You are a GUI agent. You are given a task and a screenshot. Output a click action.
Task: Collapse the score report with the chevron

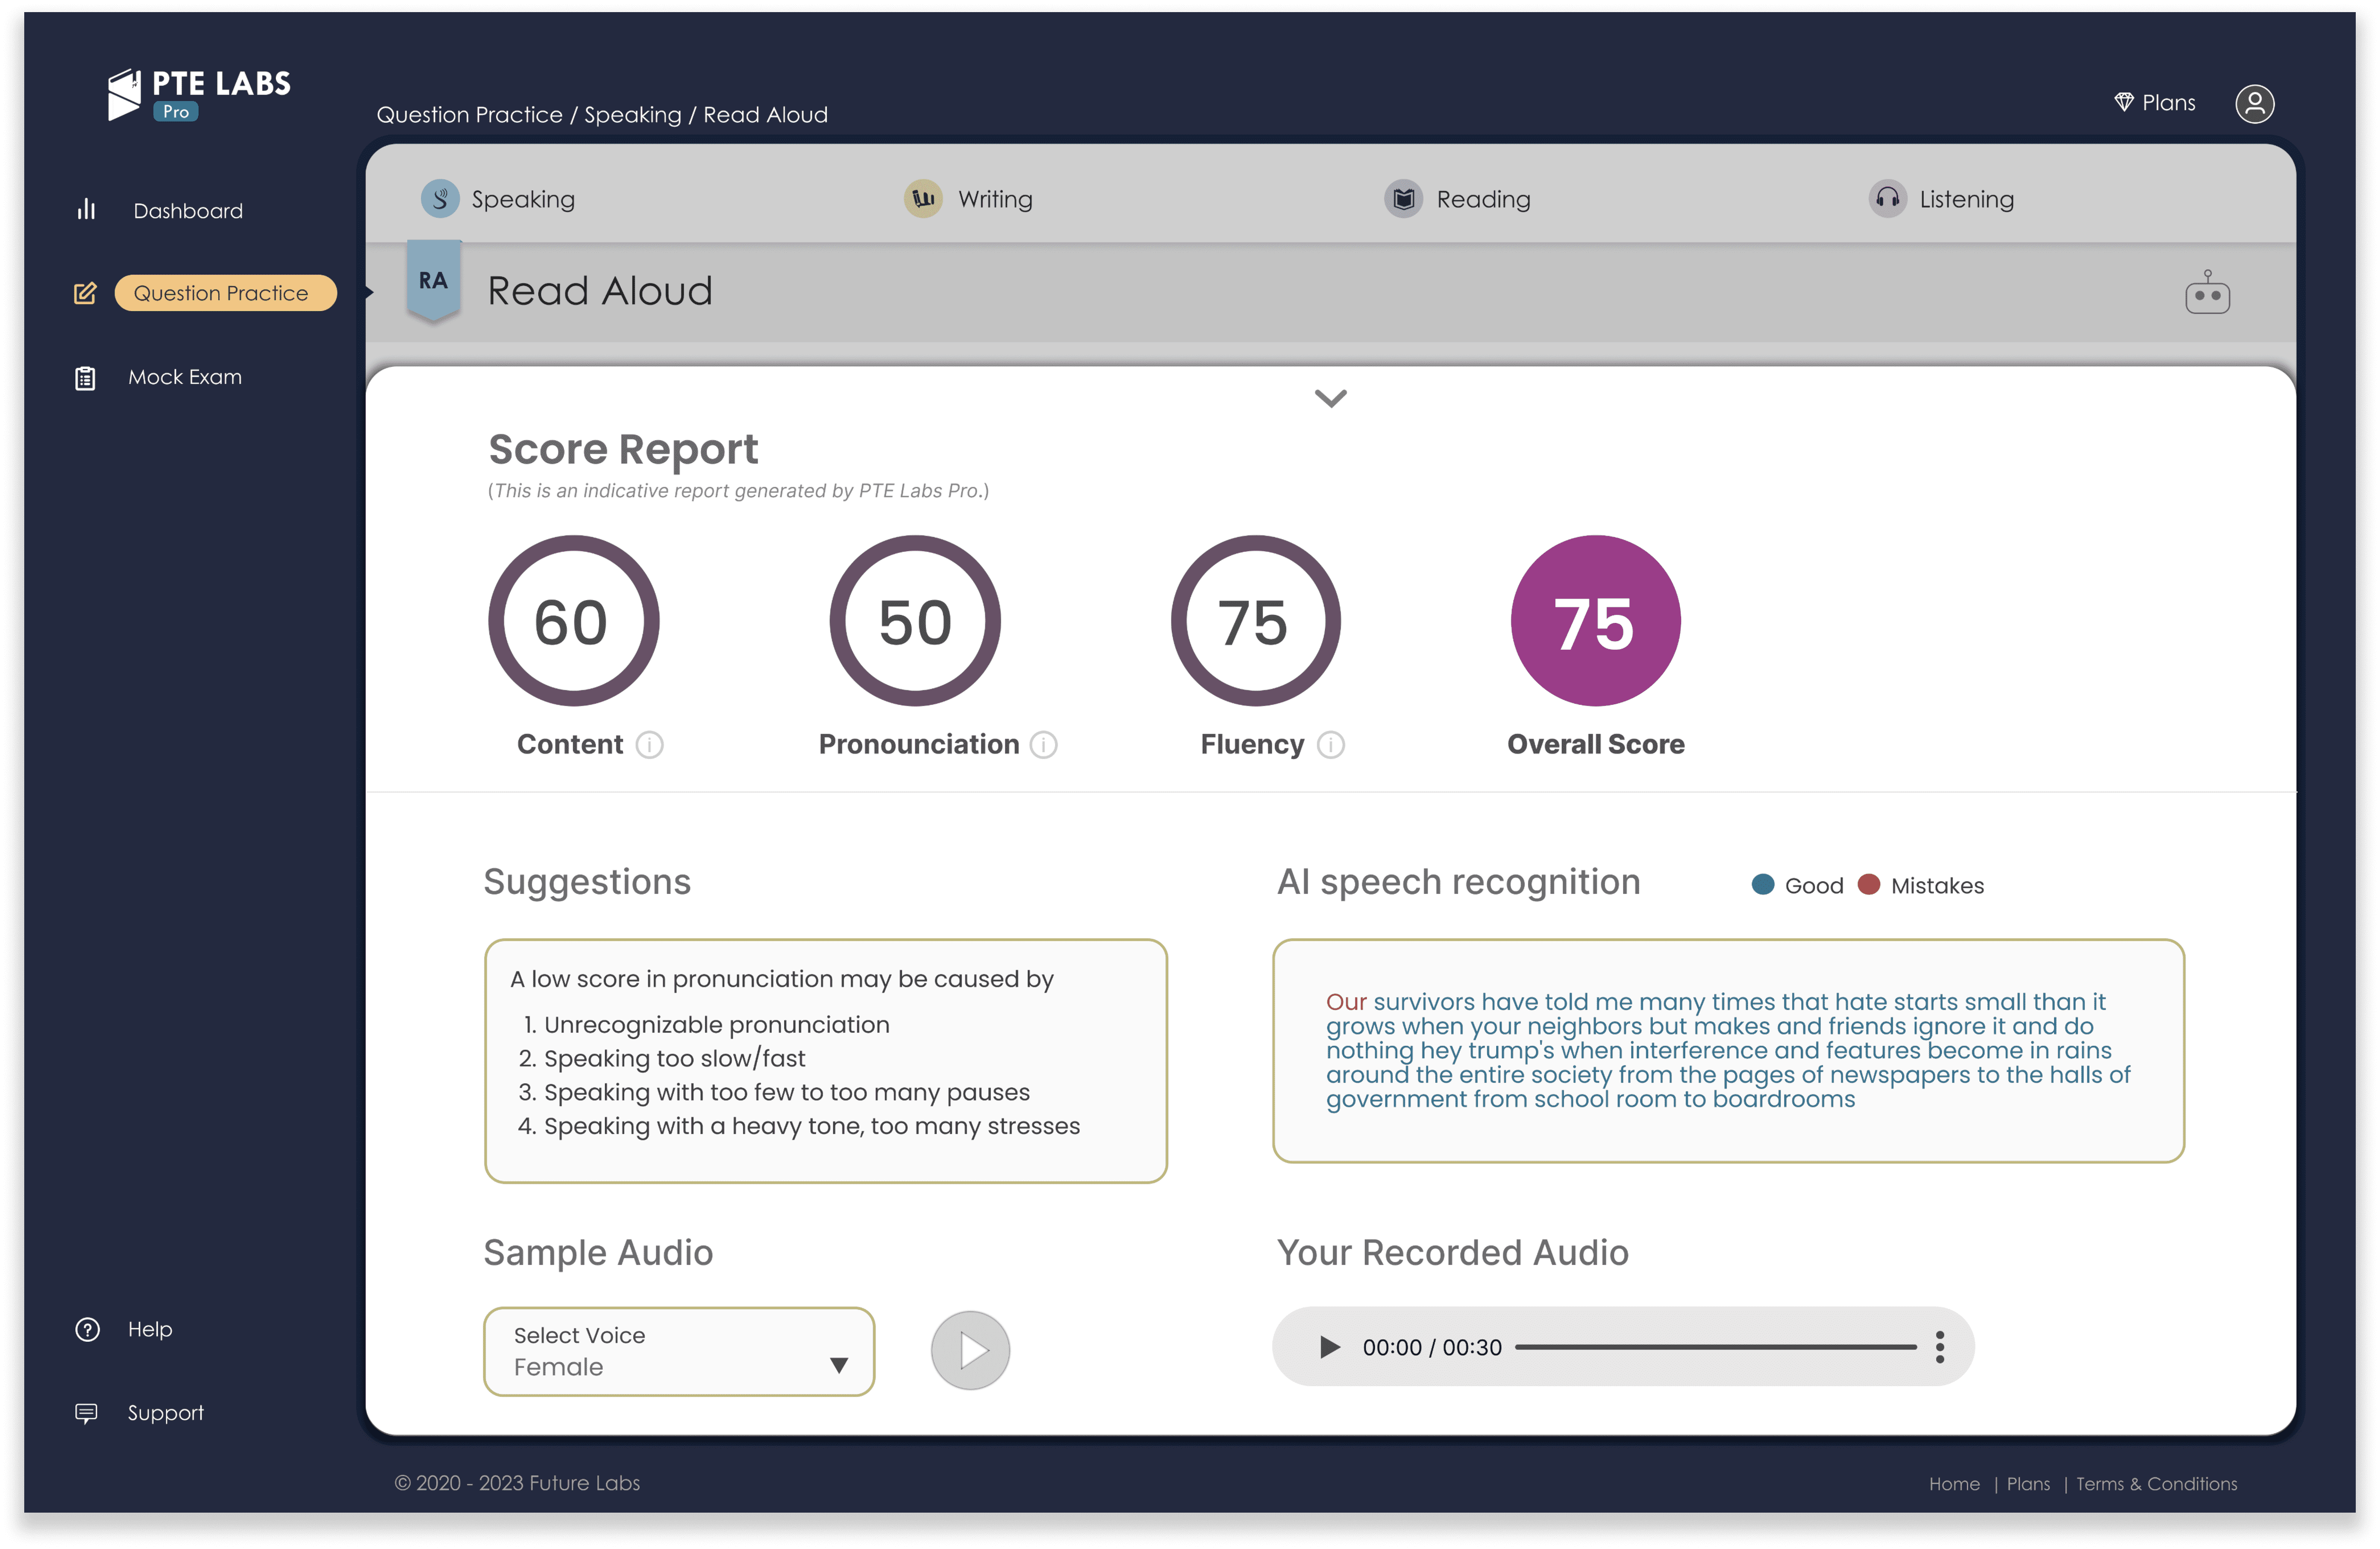(x=1330, y=398)
